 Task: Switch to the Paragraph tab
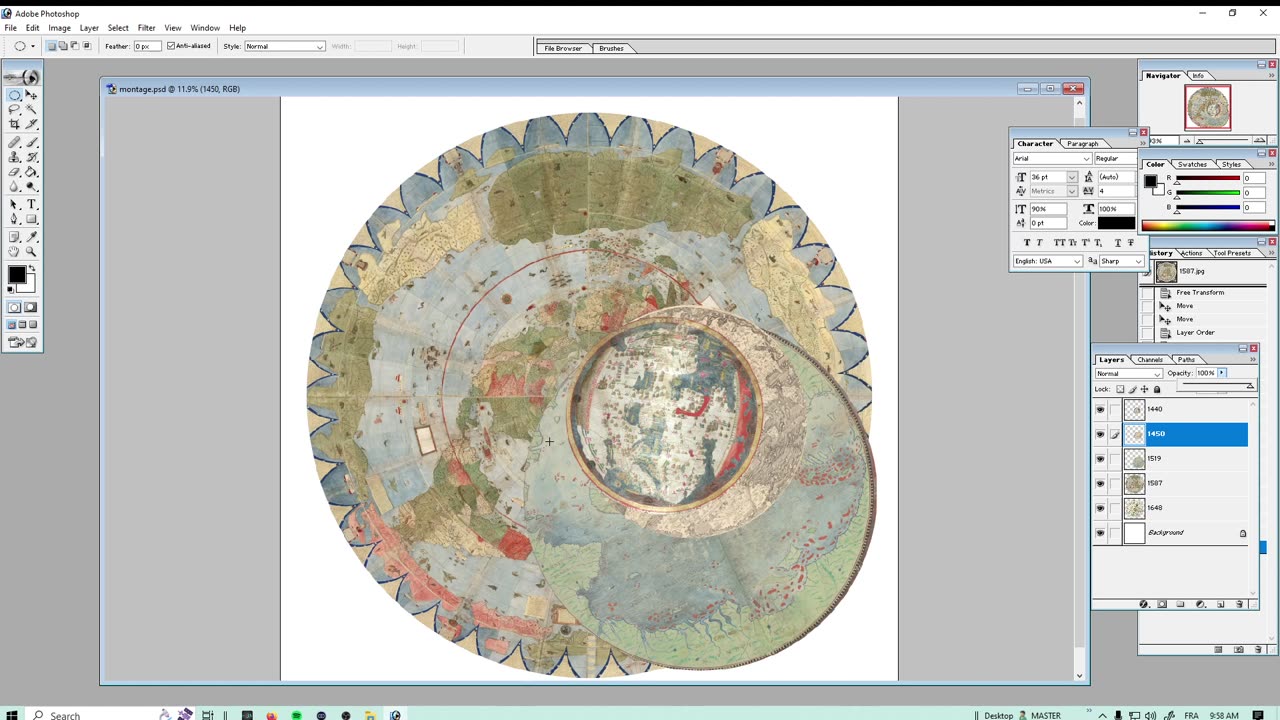[1082, 143]
